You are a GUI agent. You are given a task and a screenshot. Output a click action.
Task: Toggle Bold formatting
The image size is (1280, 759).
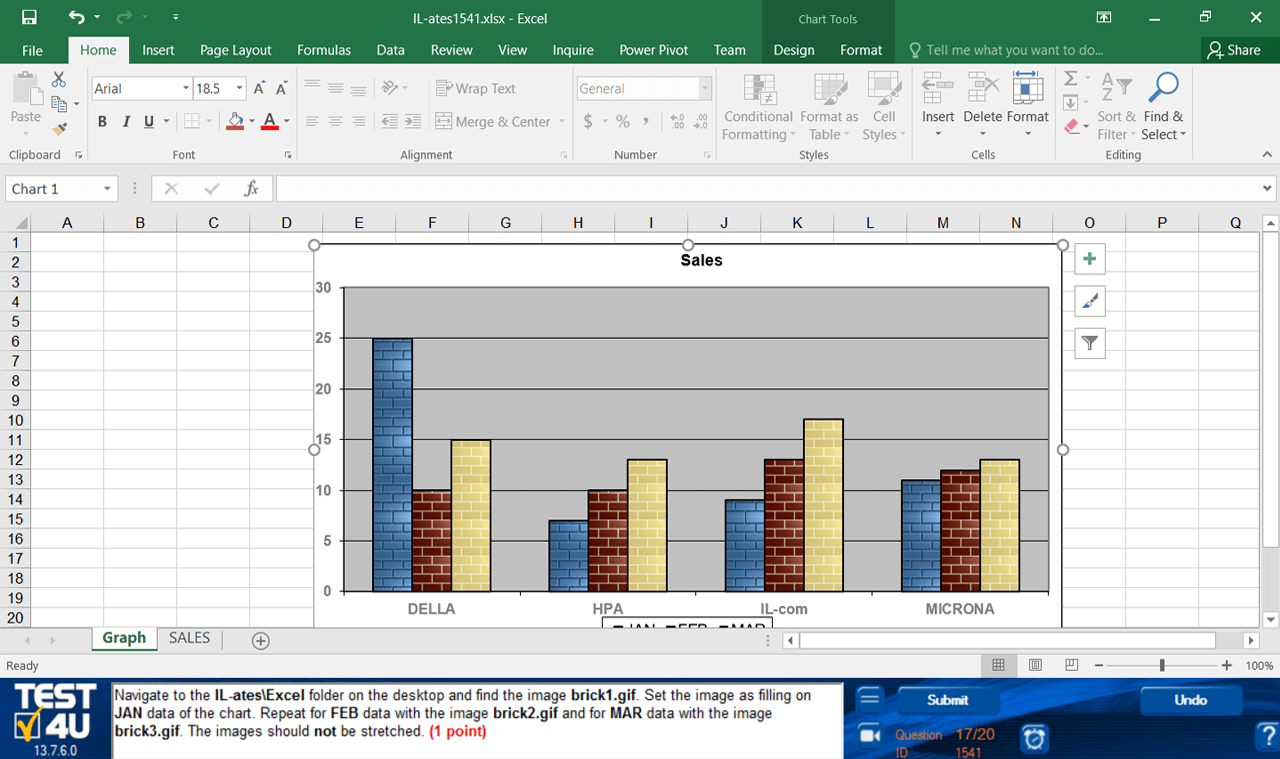pos(102,121)
